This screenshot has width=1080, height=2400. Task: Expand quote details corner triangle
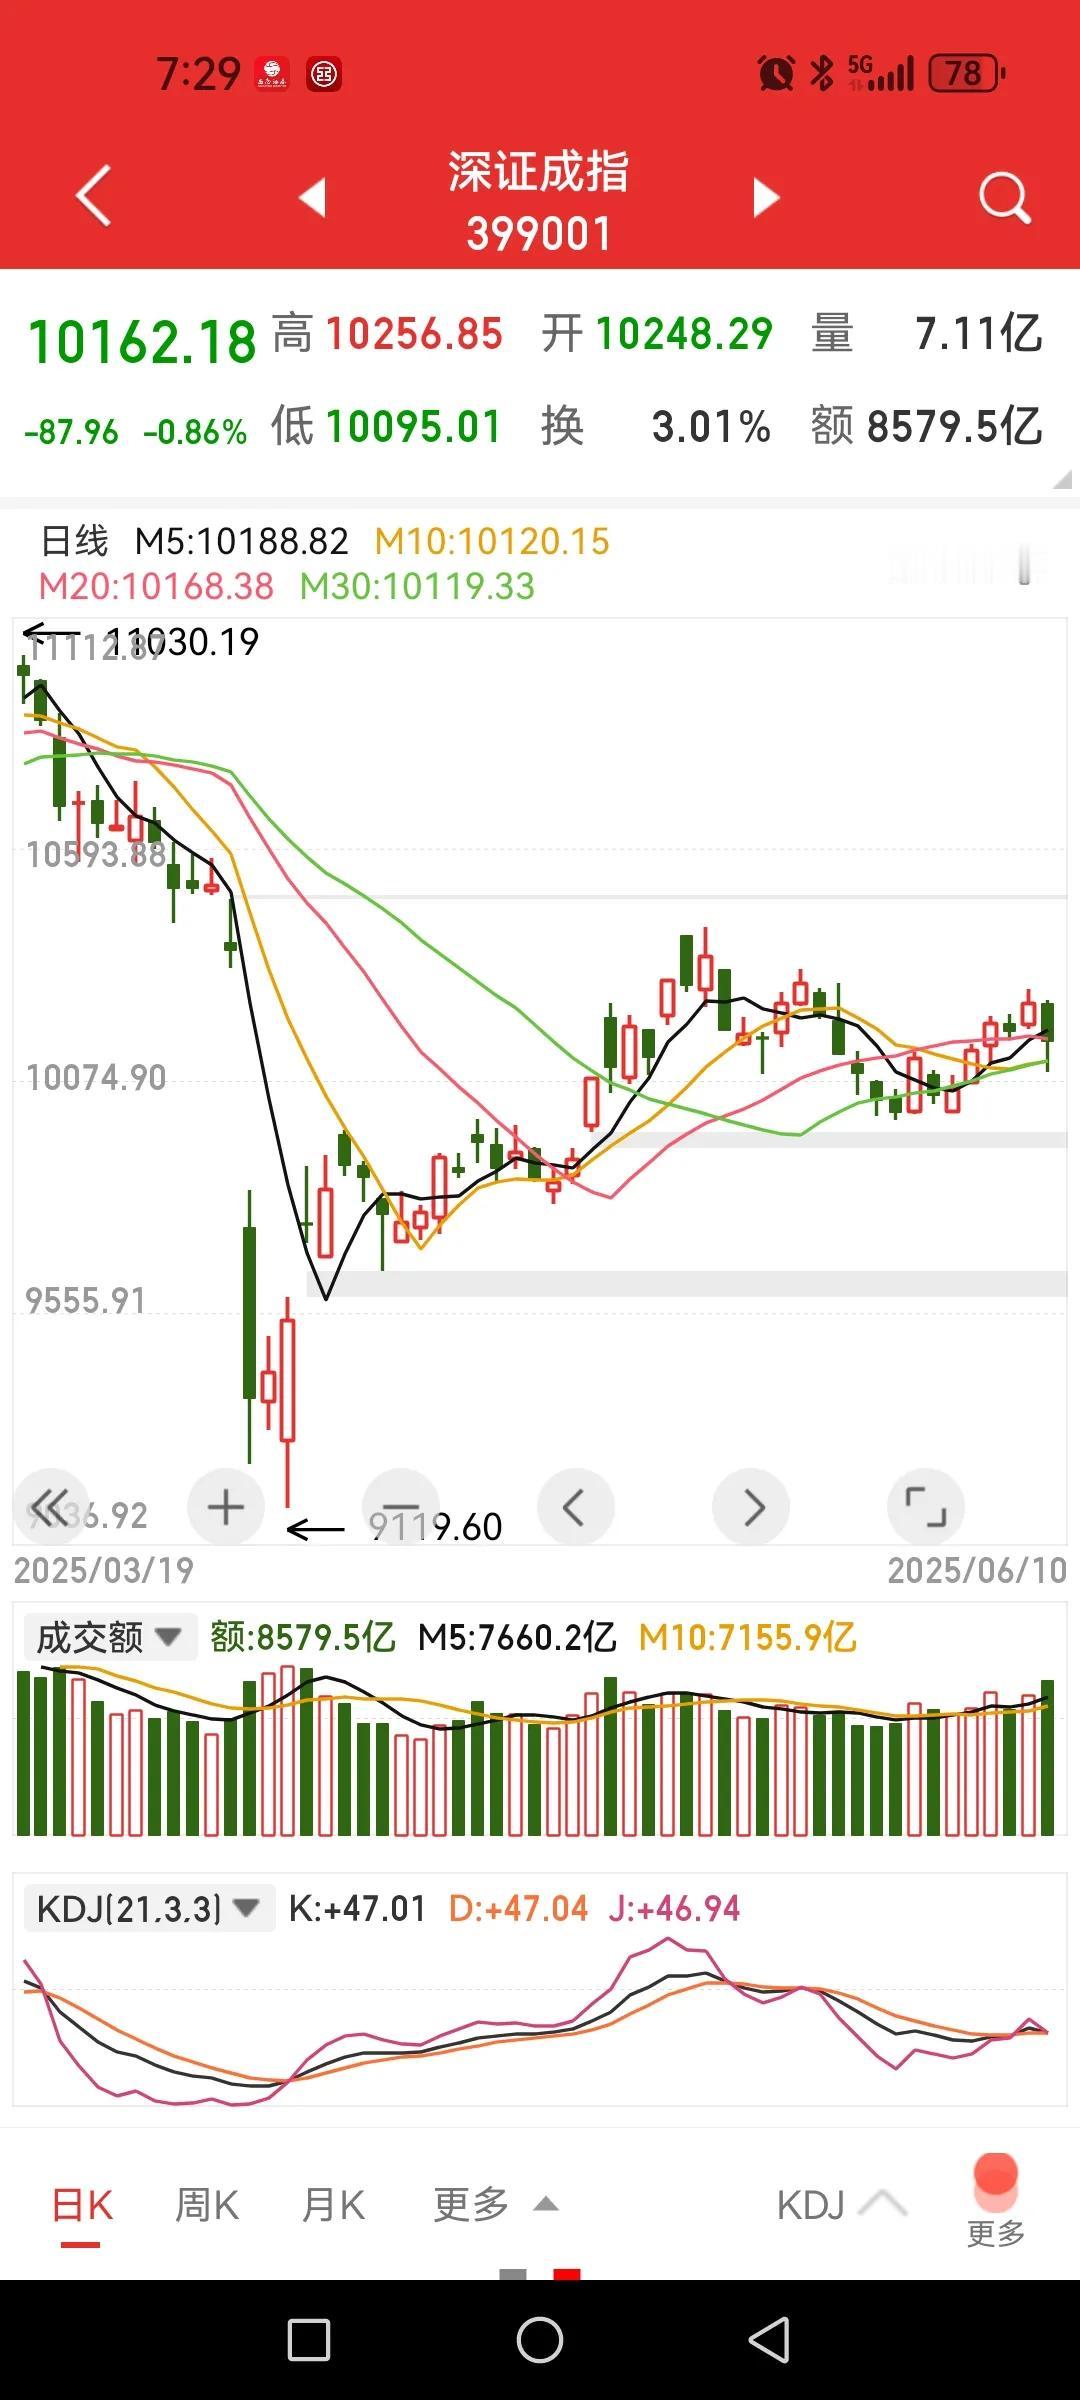pyautogui.click(x=1062, y=480)
